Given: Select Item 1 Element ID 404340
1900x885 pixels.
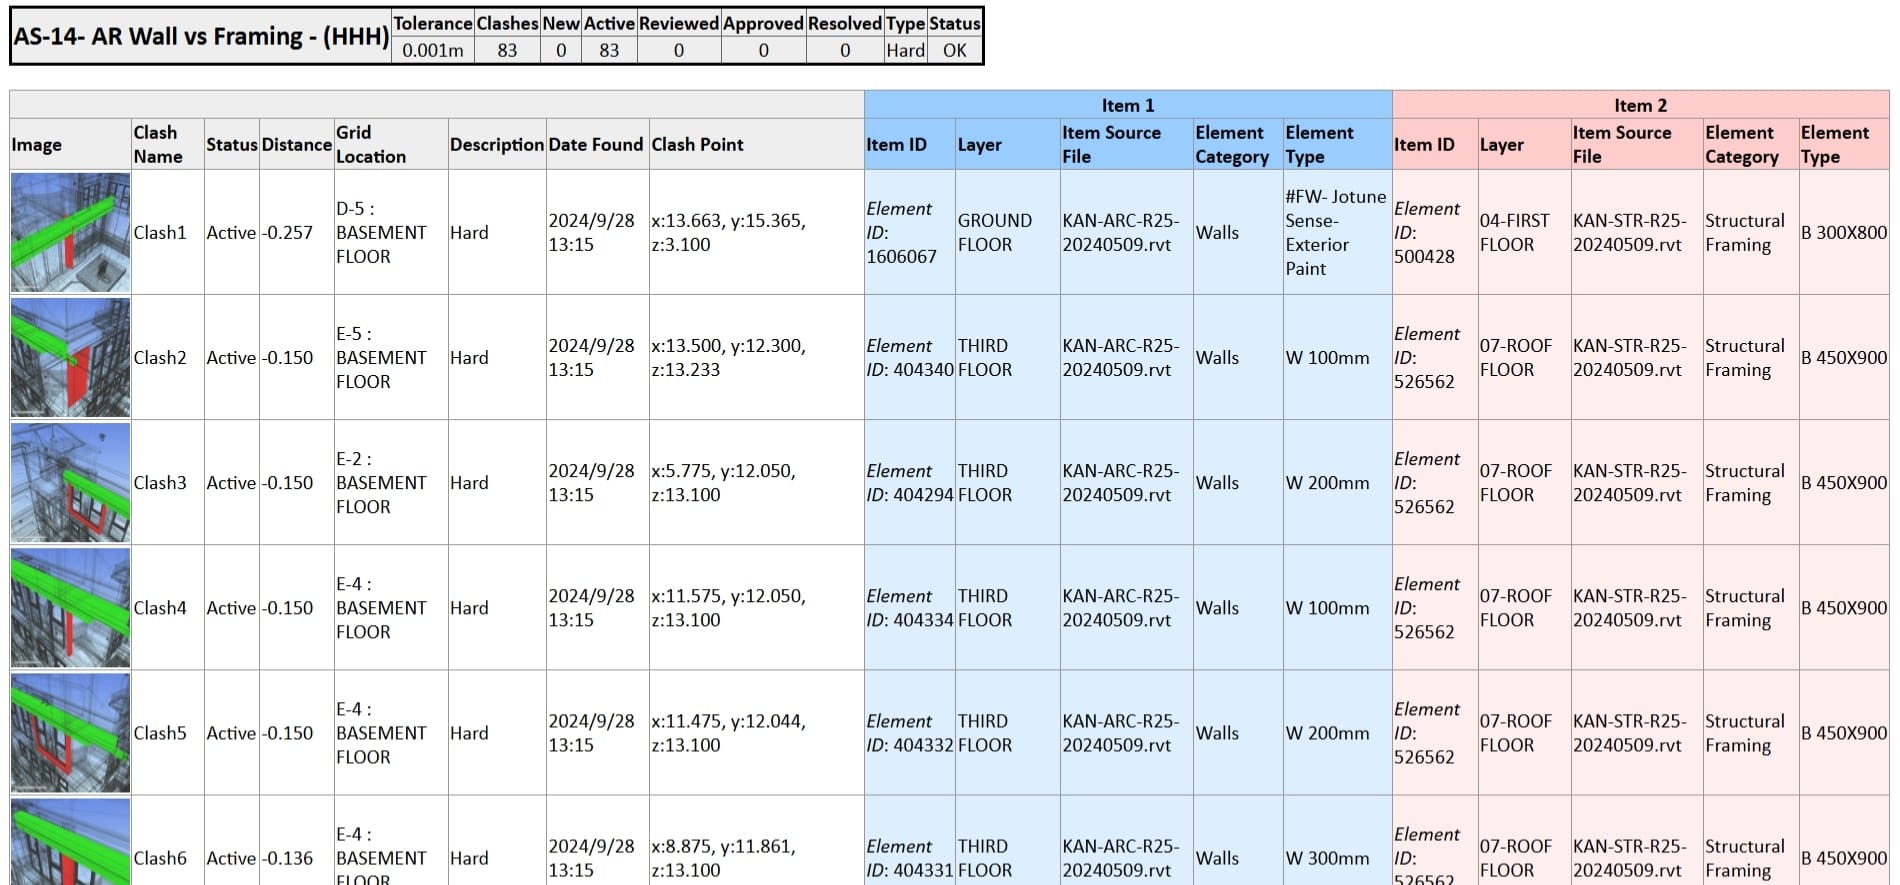Looking at the screenshot, I should click(910, 357).
